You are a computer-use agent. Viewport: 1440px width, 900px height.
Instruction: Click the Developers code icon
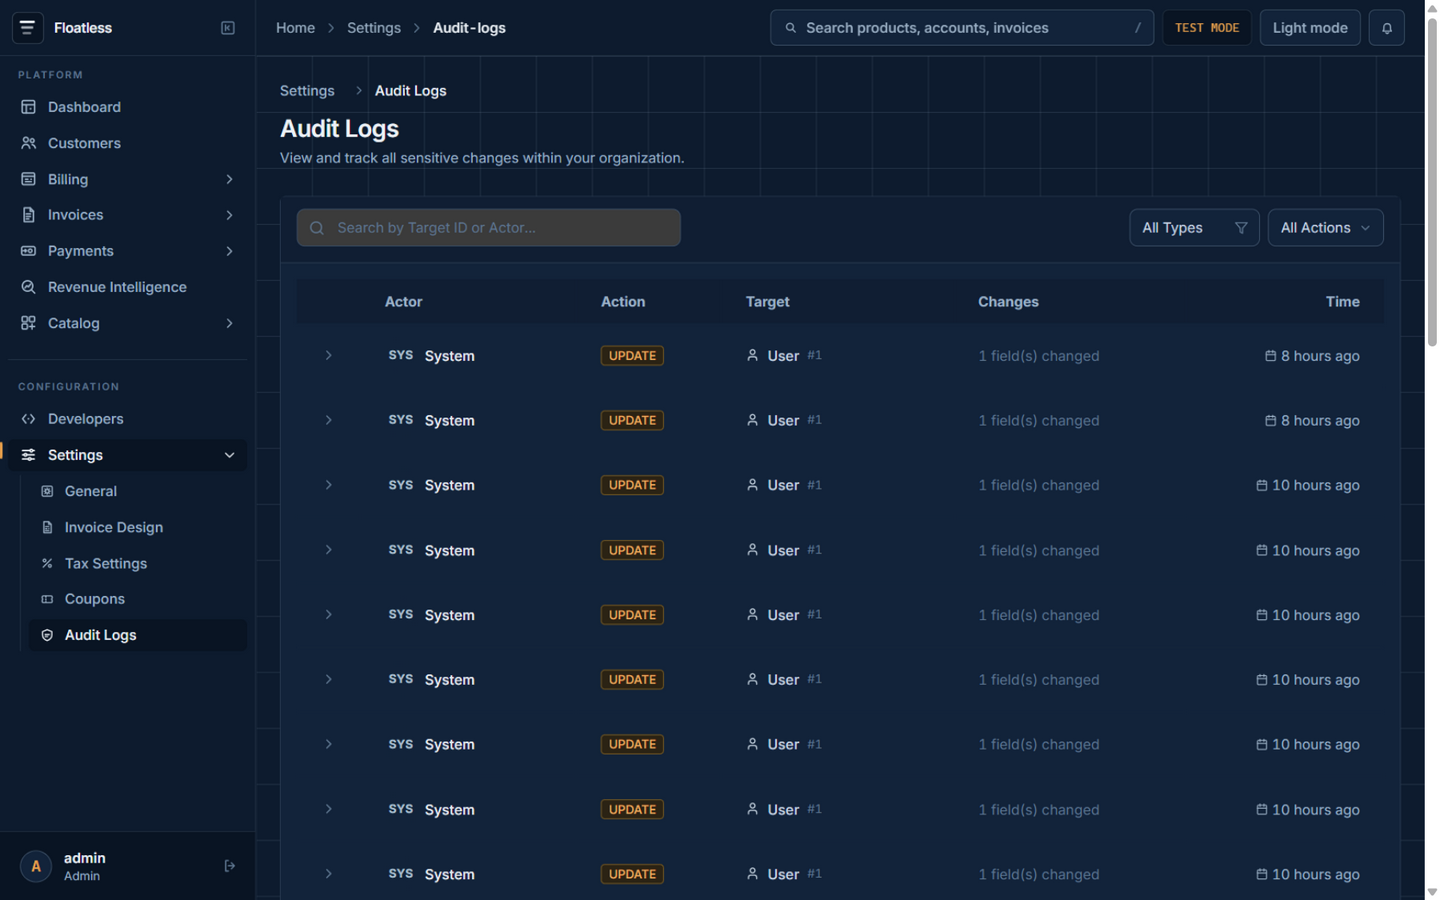[28, 419]
